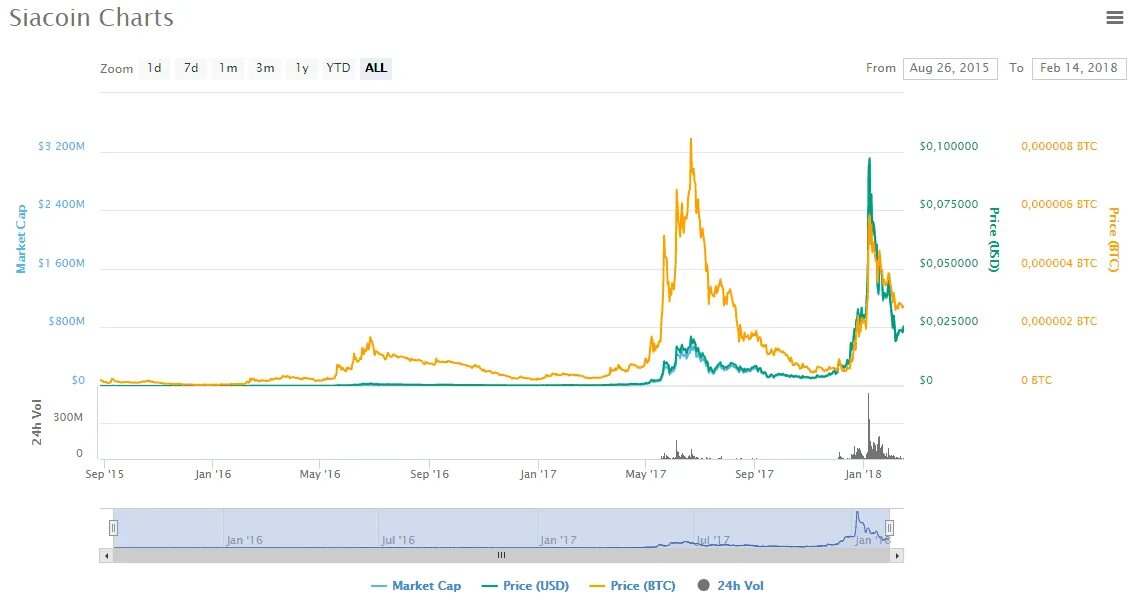Grab the right navigator range handle

889,528
